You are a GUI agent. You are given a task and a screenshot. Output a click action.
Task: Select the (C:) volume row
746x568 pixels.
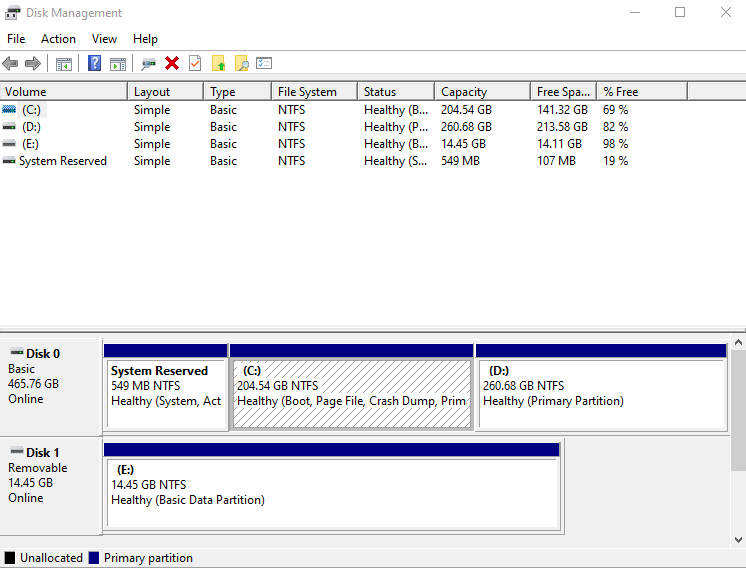point(344,109)
